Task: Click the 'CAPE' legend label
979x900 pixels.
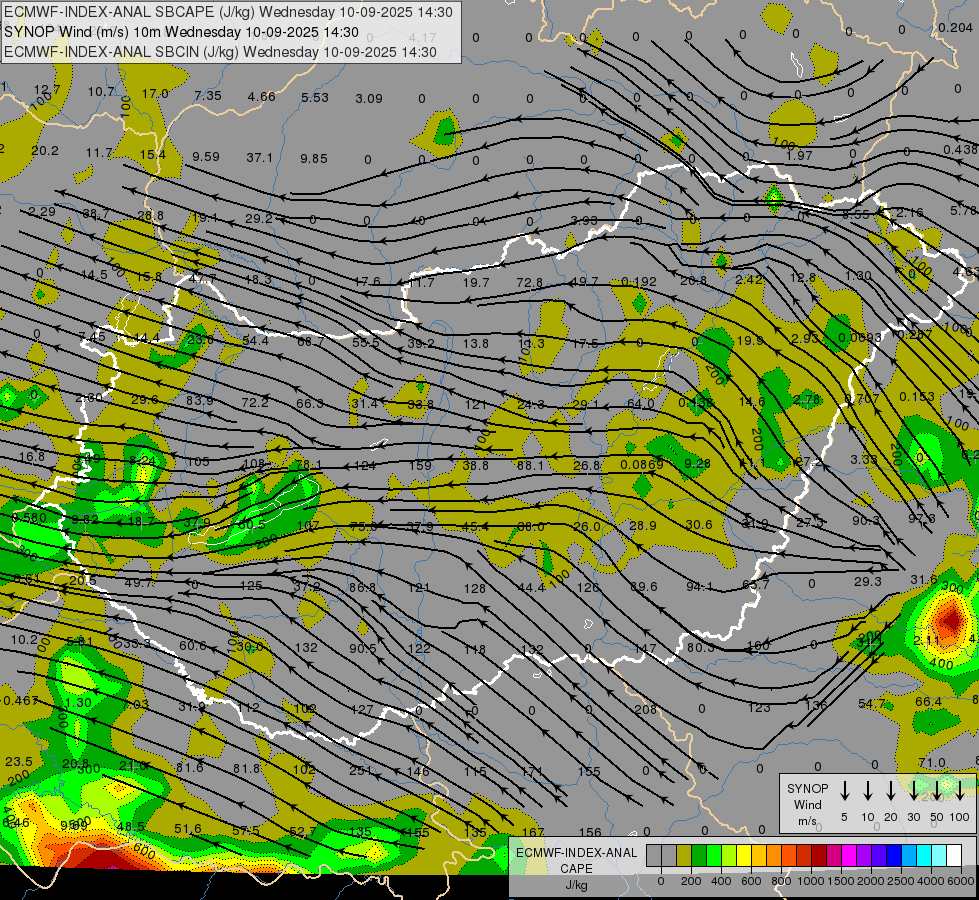Action: (576, 868)
